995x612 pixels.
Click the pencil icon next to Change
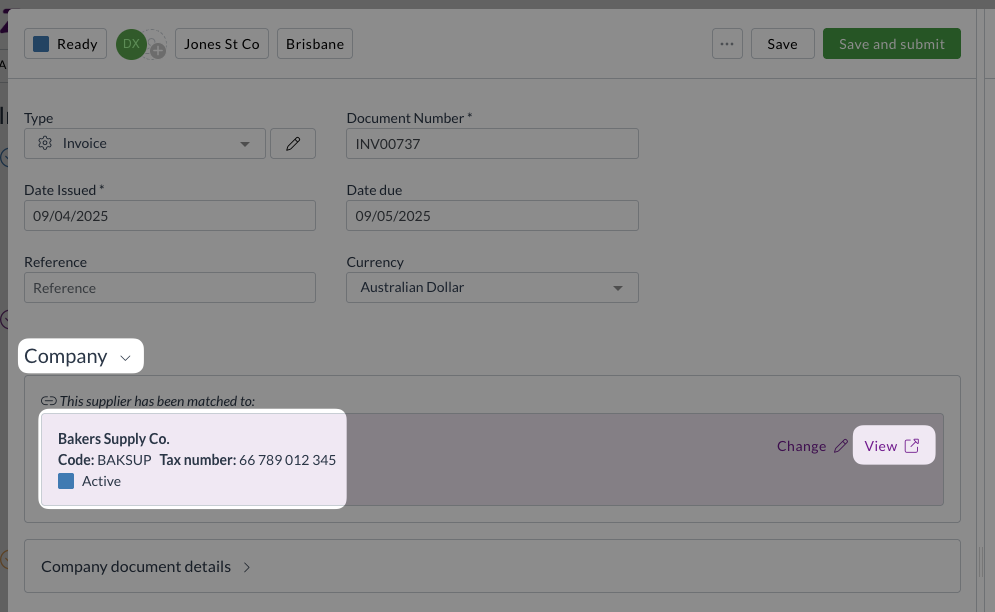coord(840,446)
